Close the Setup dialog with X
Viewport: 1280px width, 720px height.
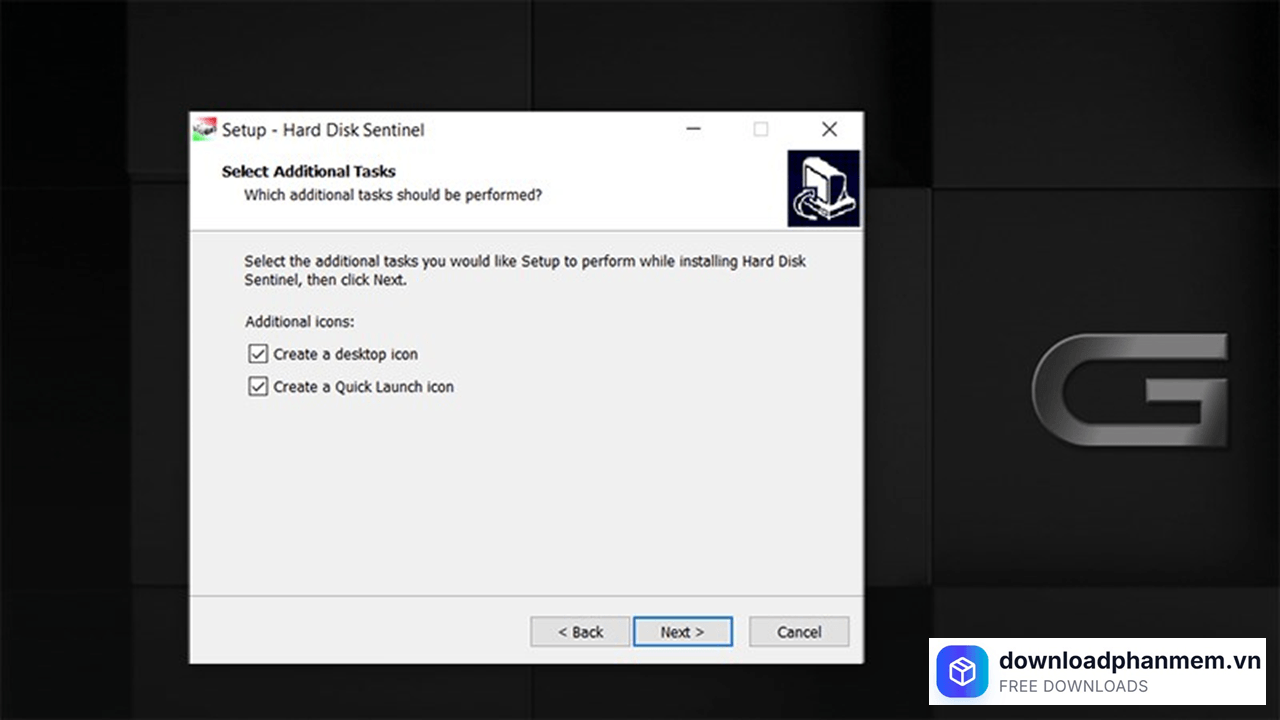pos(829,129)
